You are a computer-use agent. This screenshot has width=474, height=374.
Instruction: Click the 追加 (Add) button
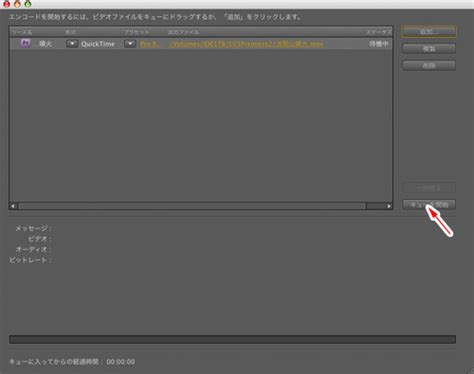(x=429, y=32)
